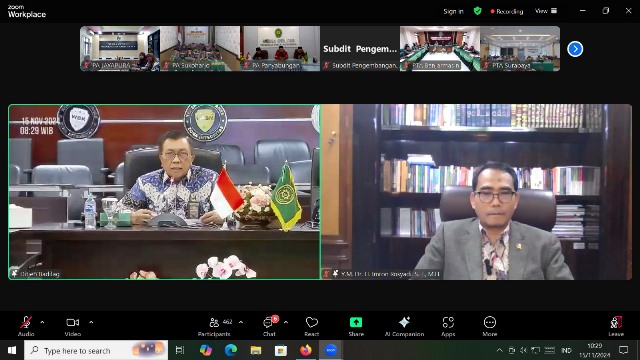Image resolution: width=640 pixels, height=360 pixels.
Task: Expand the Participants options arrow
Action: 241,322
